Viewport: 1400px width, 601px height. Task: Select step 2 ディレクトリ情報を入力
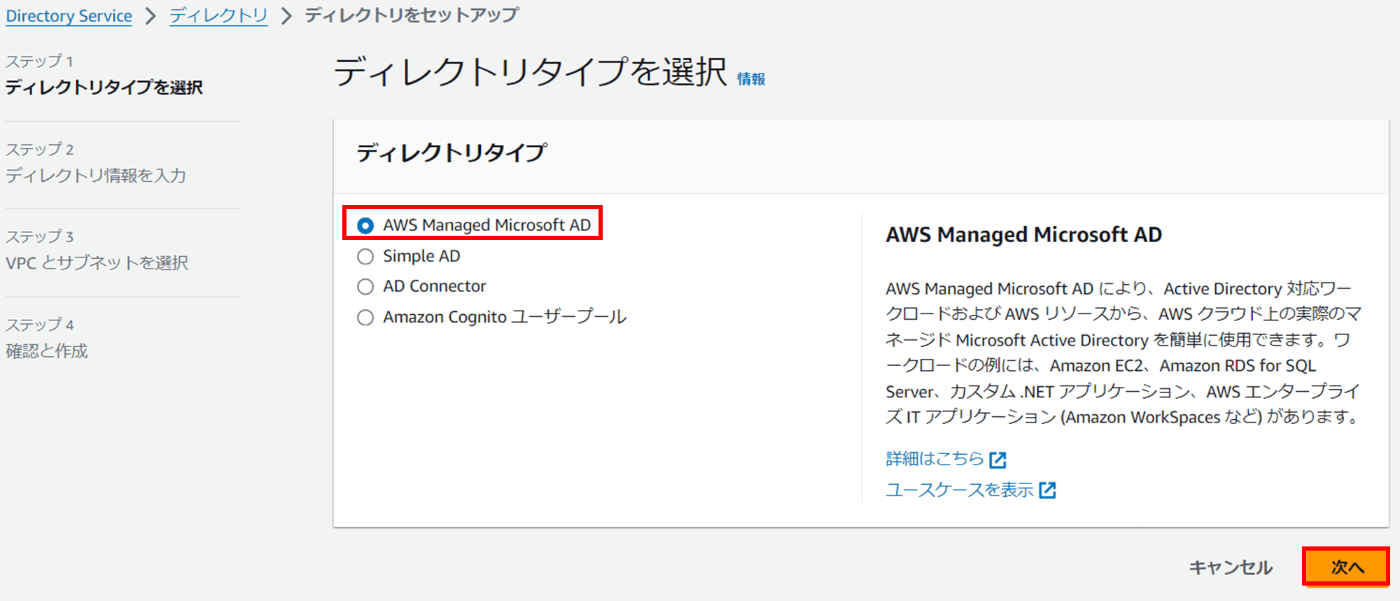[96, 175]
